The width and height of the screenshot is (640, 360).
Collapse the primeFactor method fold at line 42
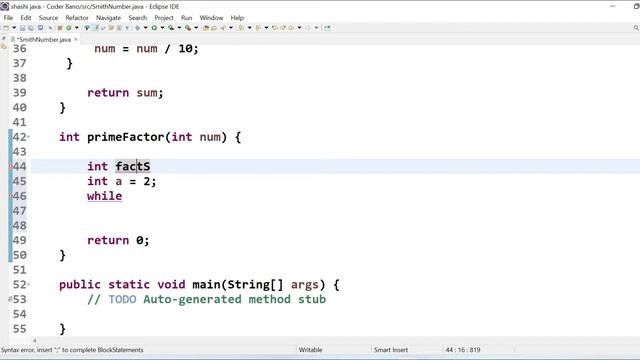(x=29, y=137)
